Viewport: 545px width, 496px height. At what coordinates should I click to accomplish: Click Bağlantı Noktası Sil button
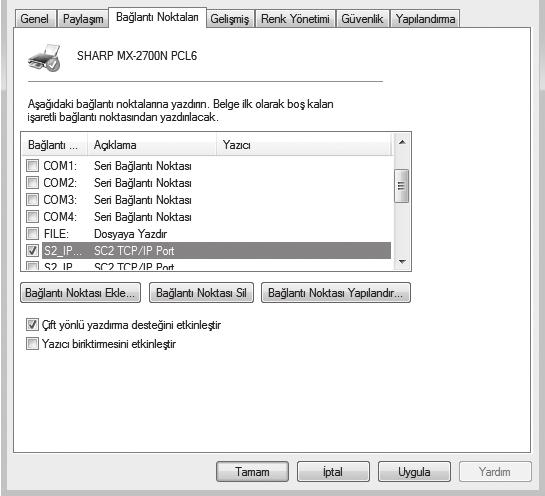[201, 293]
